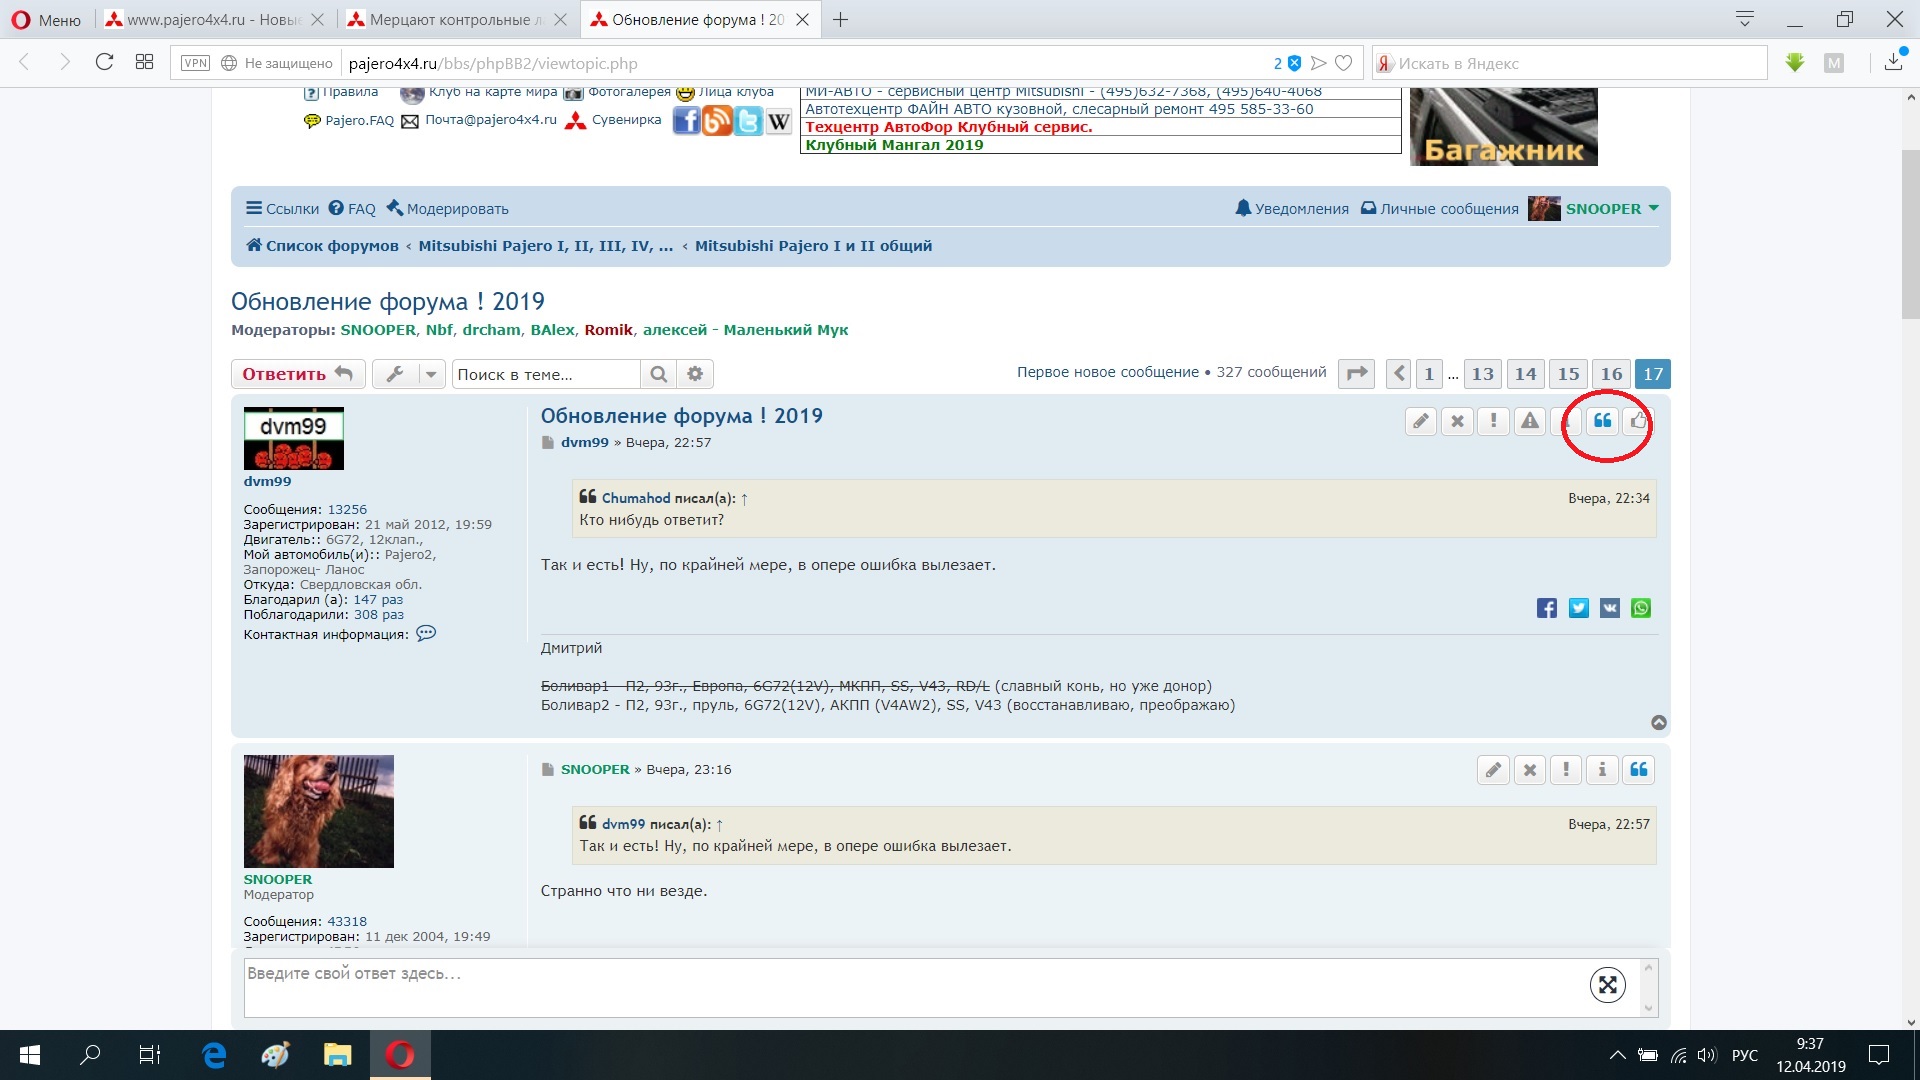
Task: Expand full editor in quick reply box
Action: click(1607, 985)
